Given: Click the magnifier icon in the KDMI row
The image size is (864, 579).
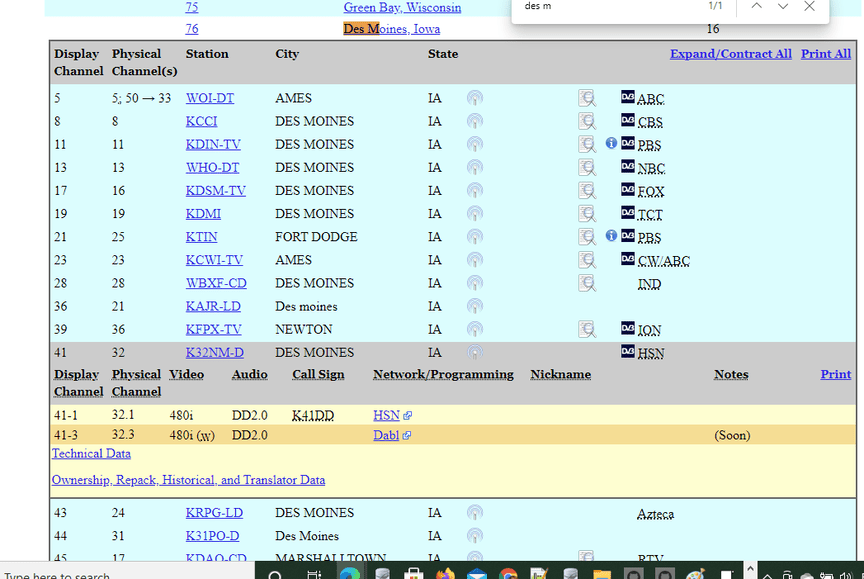Looking at the screenshot, I should [x=587, y=214].
